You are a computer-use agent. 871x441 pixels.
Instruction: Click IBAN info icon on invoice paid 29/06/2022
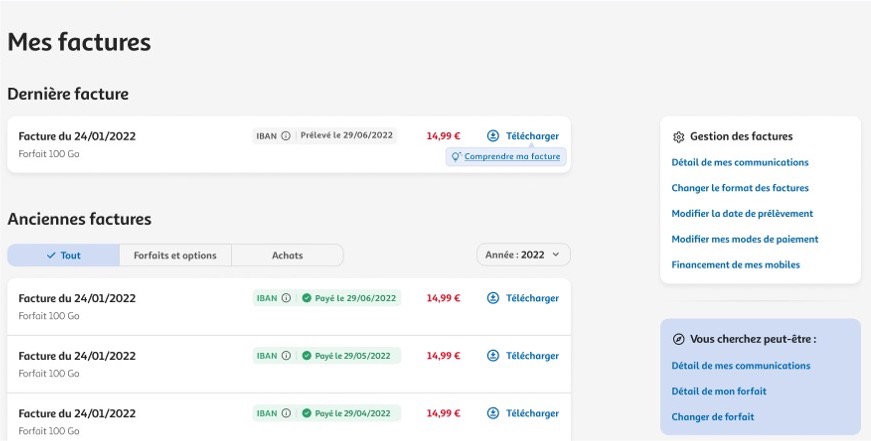click(286, 298)
